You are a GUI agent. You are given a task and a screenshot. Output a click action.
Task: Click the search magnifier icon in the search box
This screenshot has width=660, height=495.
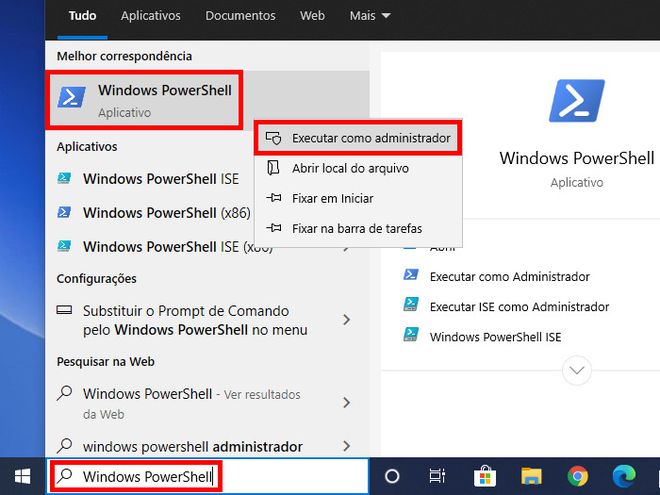(x=64, y=476)
